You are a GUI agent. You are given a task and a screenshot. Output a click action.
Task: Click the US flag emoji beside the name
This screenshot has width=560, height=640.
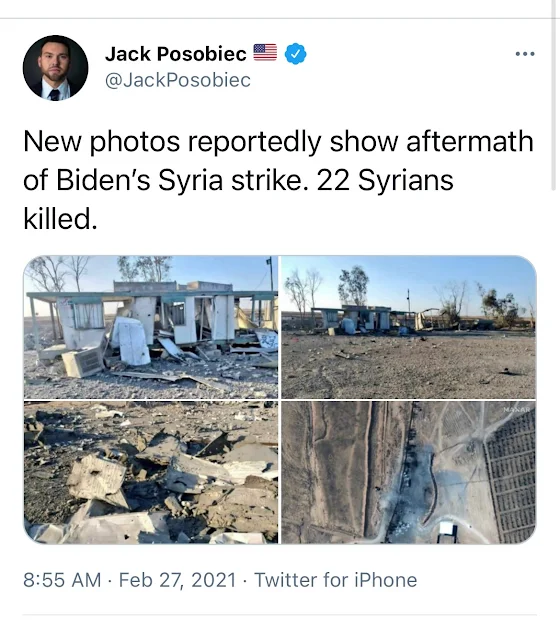[x=265, y=52]
